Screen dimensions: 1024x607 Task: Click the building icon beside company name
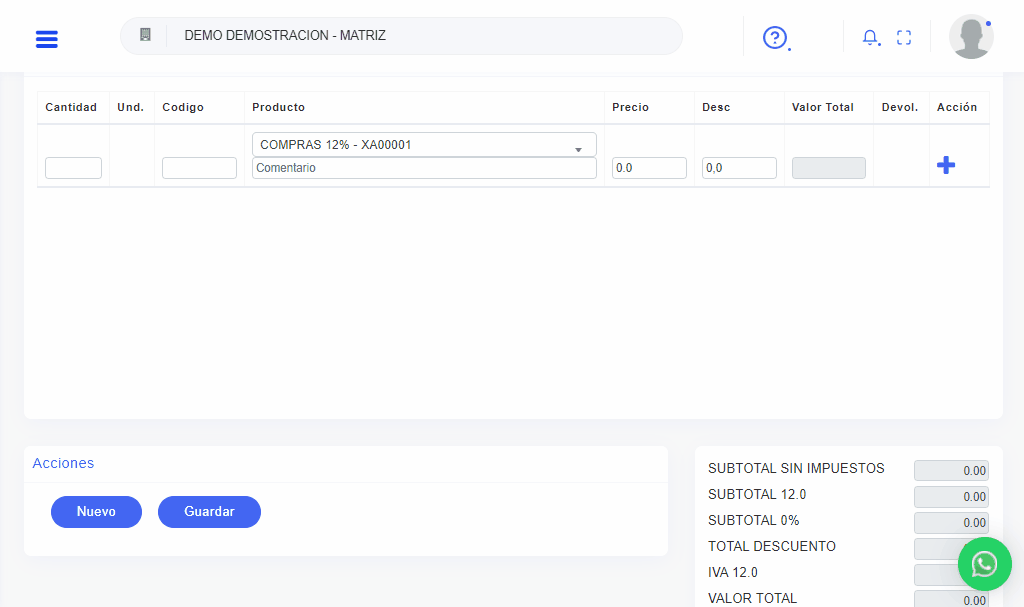coord(145,35)
